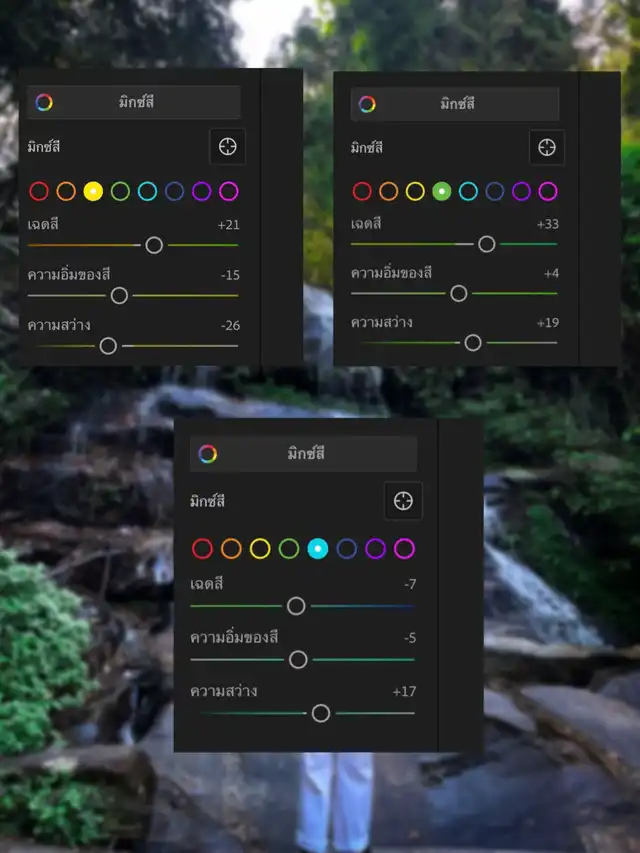Click the มิกซ์สี header button in the top-right panel
The image size is (640, 853).
coord(457,103)
